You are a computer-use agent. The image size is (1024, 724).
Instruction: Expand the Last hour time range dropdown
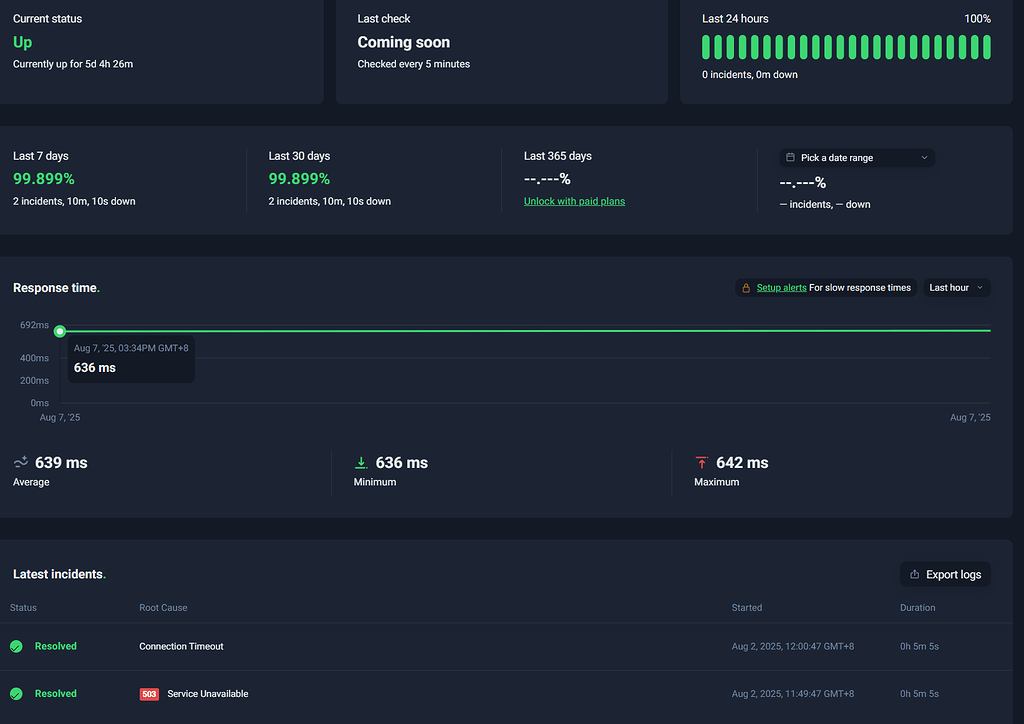point(957,288)
